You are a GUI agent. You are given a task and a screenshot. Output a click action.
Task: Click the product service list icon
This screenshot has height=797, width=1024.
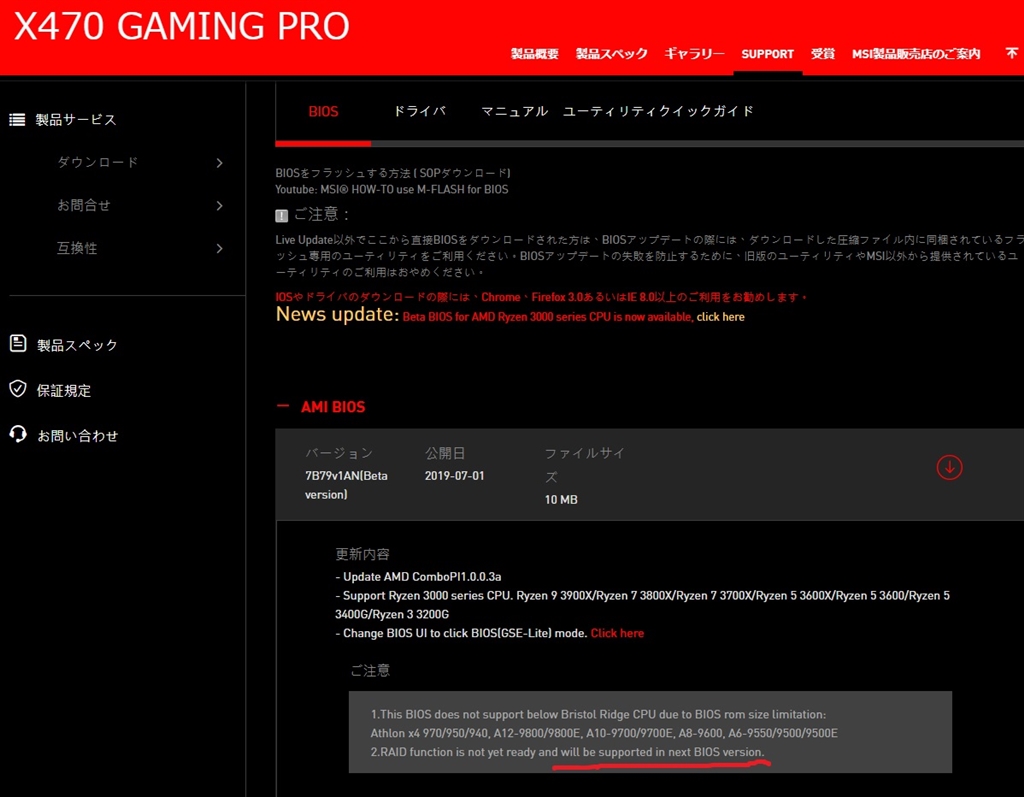[17, 120]
